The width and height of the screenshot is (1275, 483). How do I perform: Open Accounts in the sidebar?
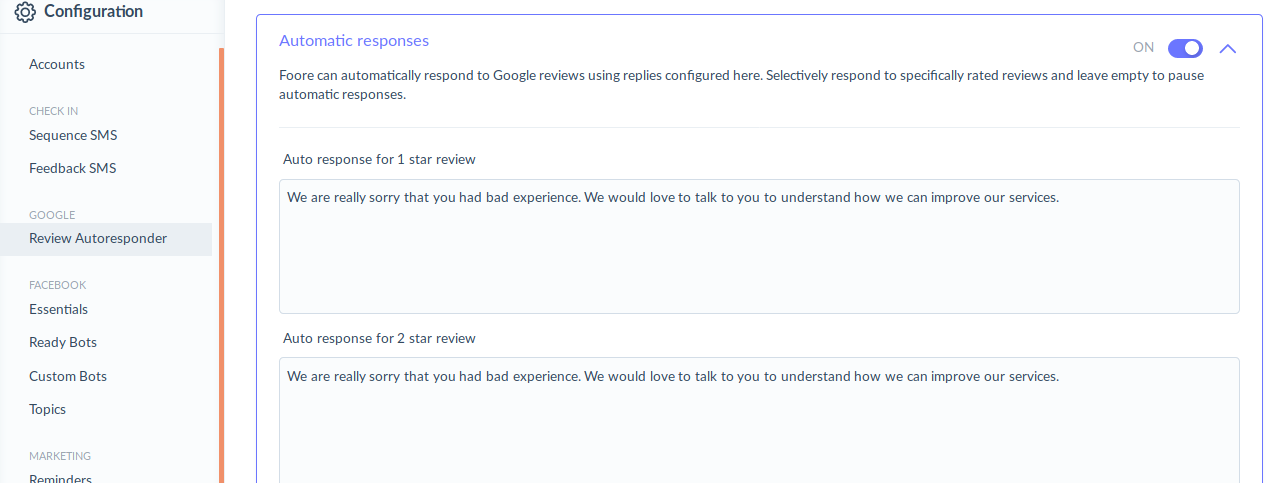[x=57, y=64]
